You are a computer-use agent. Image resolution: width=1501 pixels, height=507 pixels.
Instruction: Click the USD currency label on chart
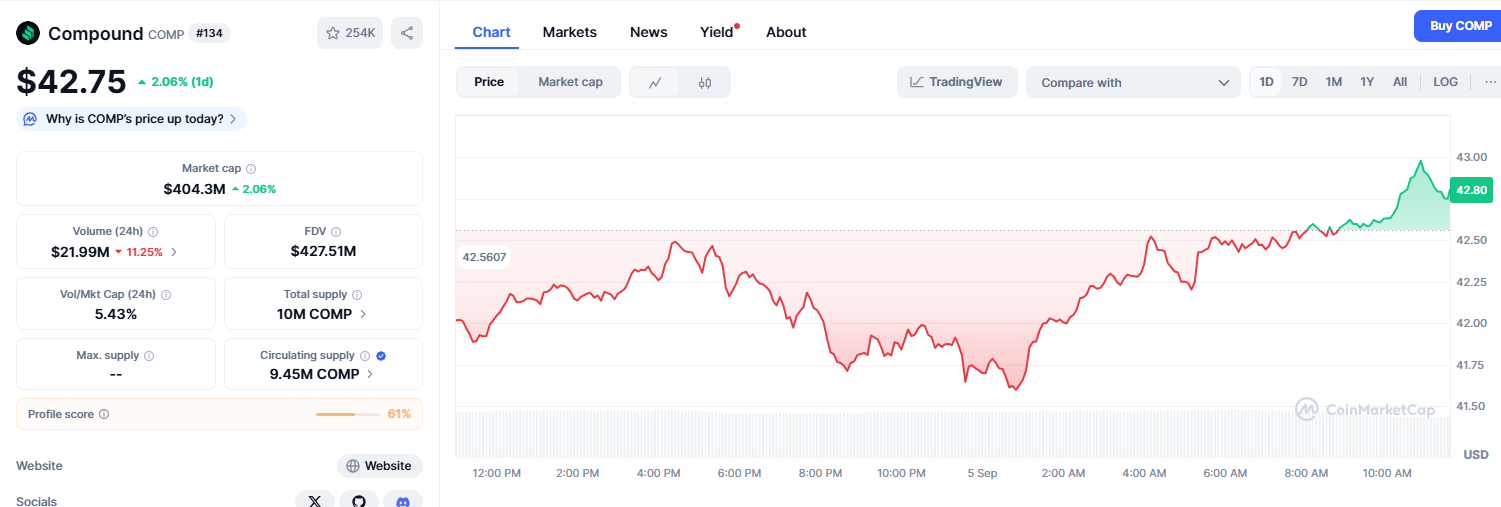tap(1476, 455)
